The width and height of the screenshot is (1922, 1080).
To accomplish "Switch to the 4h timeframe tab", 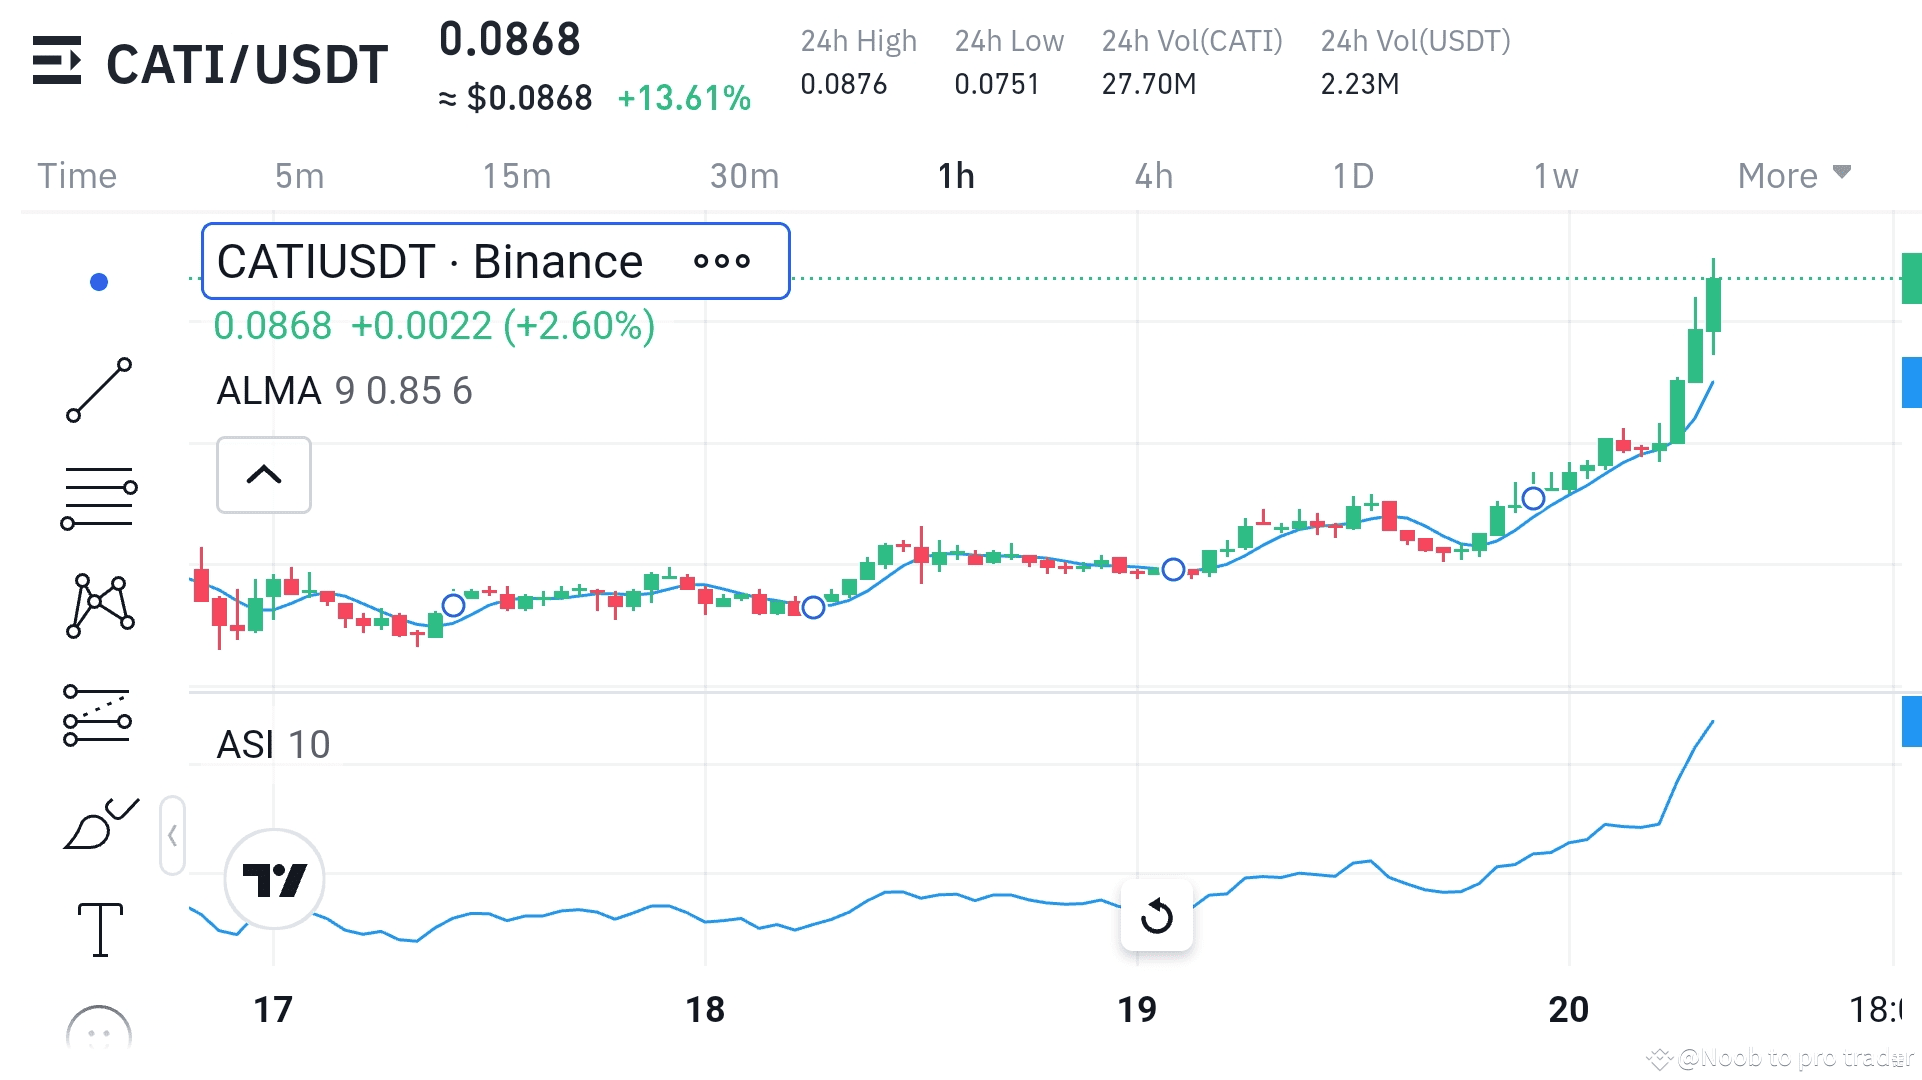I will pyautogui.click(x=1153, y=176).
